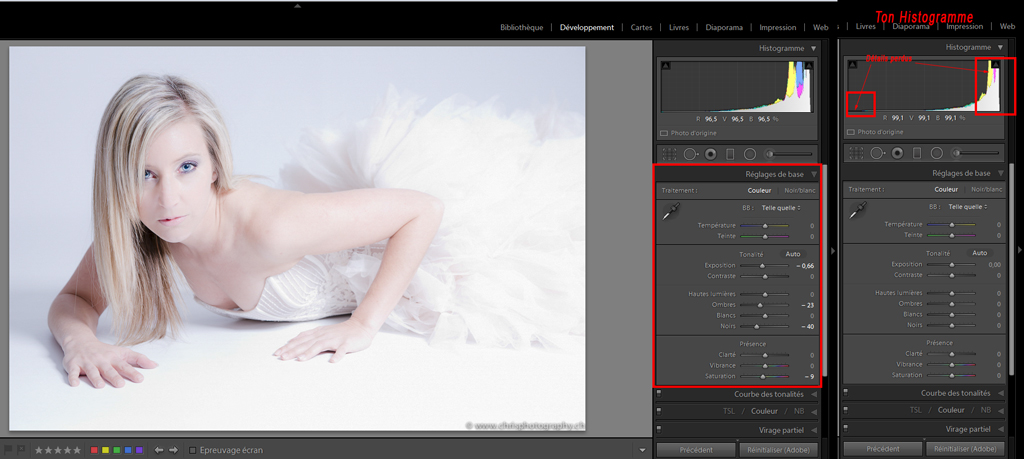Switch off left Courbe des tonalités panel toggle
This screenshot has width=1024, height=459.
tap(660, 394)
